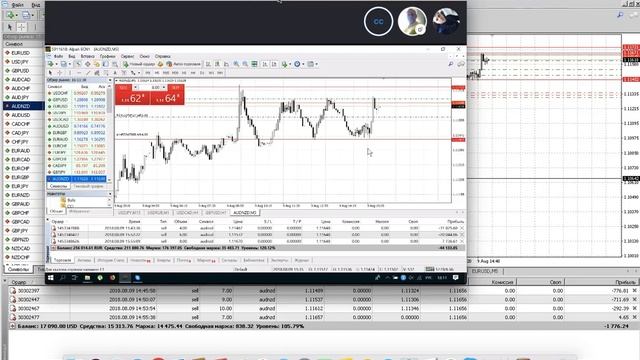Switch to 'Тиковый график' tab
The image size is (640, 360).
tap(88, 186)
